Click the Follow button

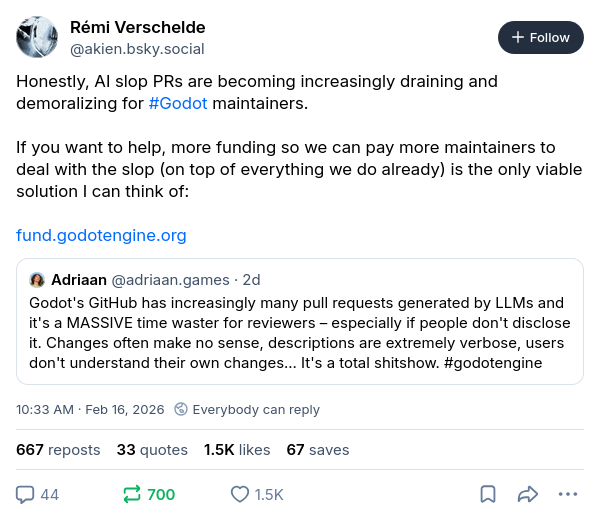tap(541, 37)
